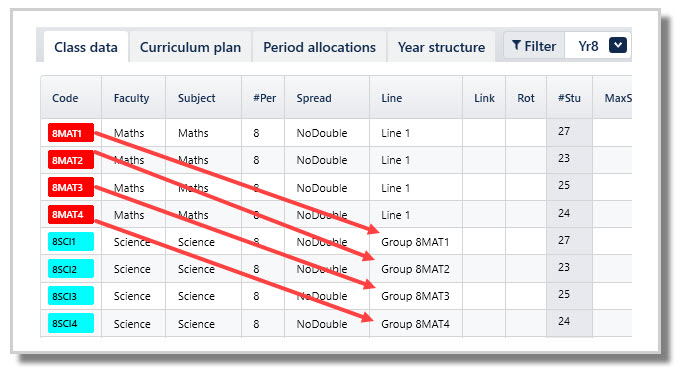Click the #Stu column header

pos(569,98)
